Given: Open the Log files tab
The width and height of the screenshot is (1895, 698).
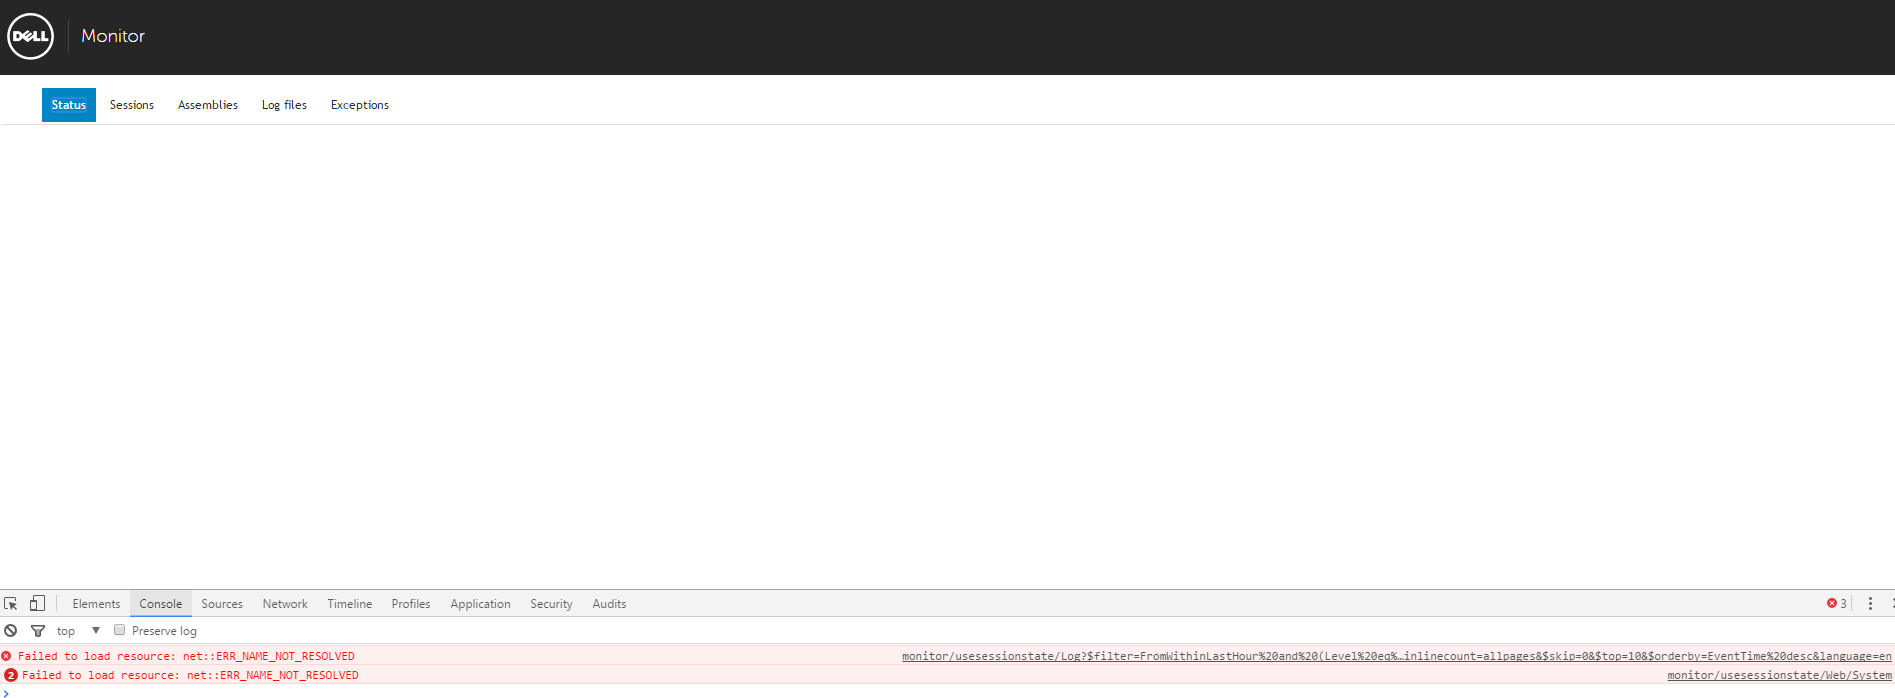Looking at the screenshot, I should click(284, 105).
